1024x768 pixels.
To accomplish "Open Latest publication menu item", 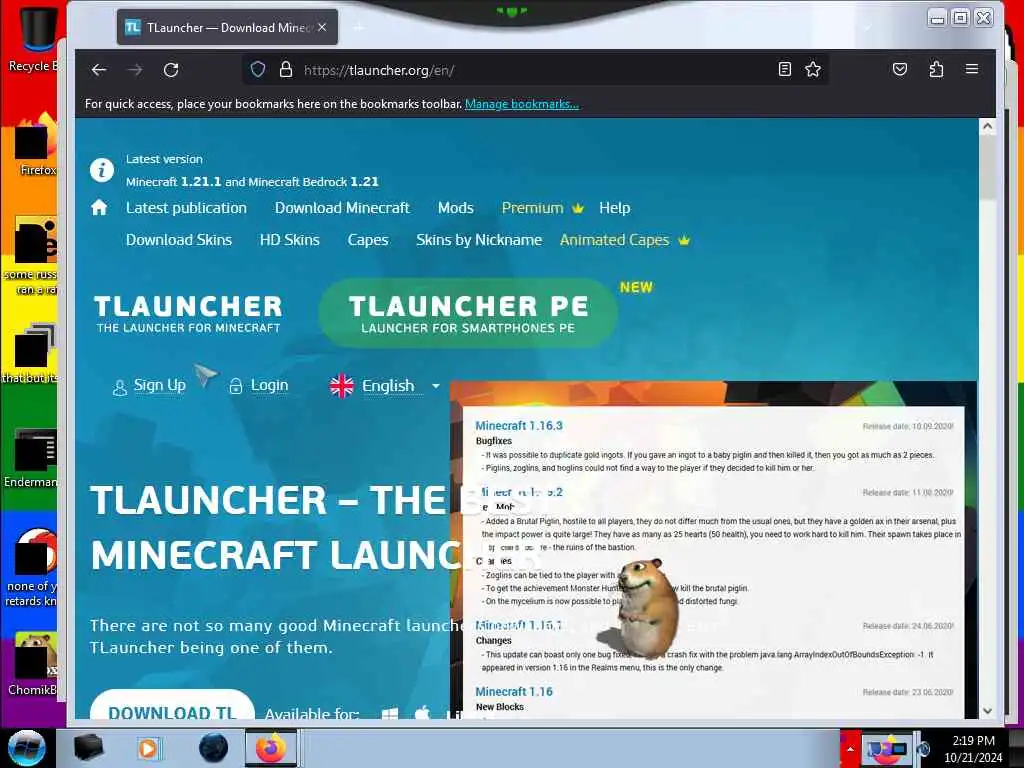I will (186, 208).
